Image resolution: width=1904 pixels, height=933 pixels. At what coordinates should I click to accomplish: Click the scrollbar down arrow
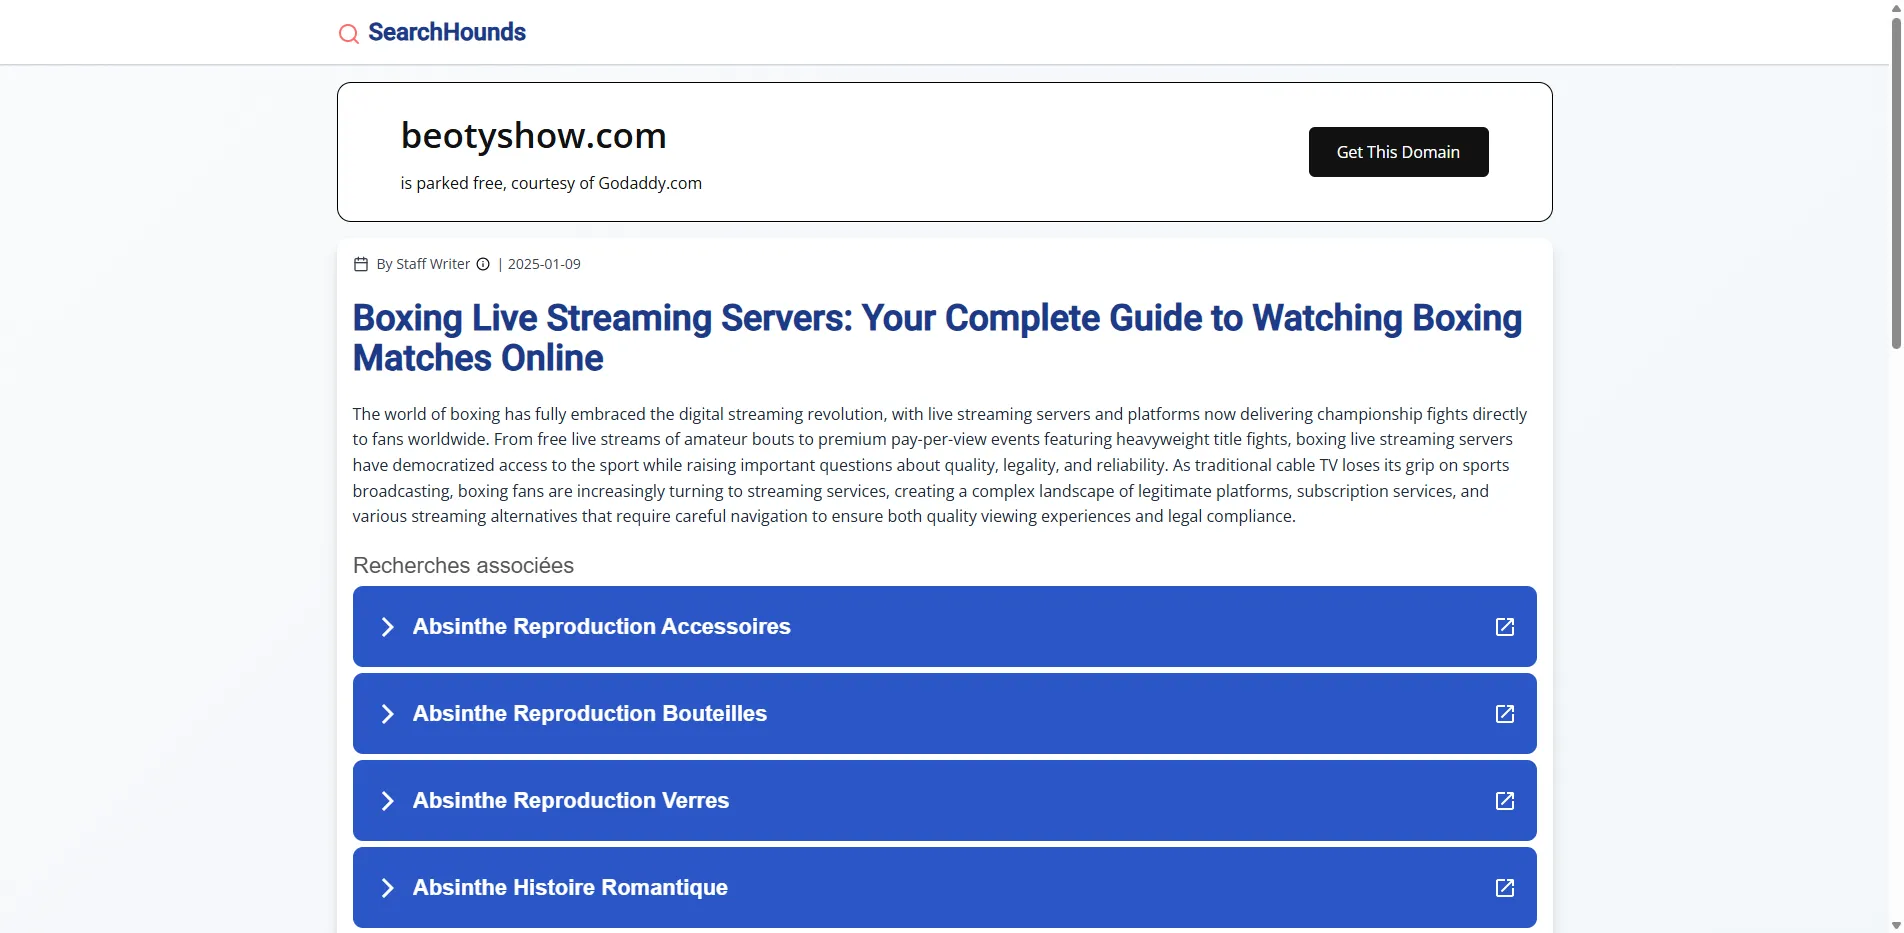(x=1895, y=925)
